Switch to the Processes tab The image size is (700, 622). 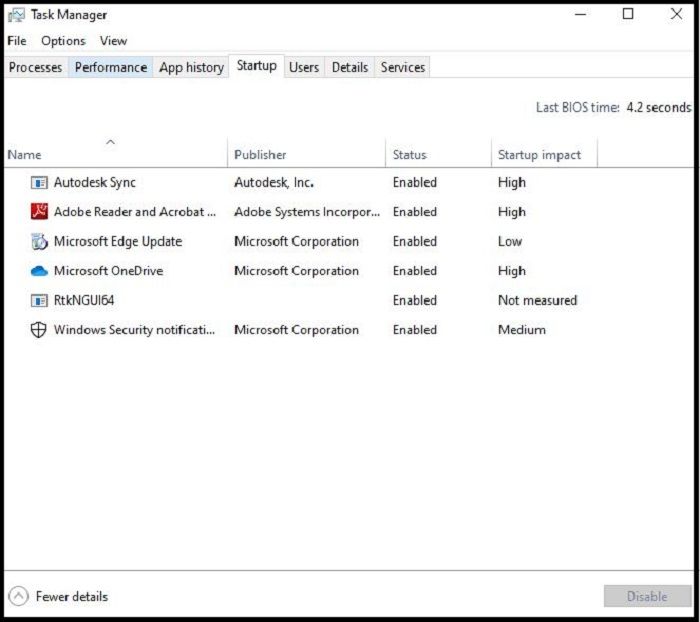tap(36, 67)
